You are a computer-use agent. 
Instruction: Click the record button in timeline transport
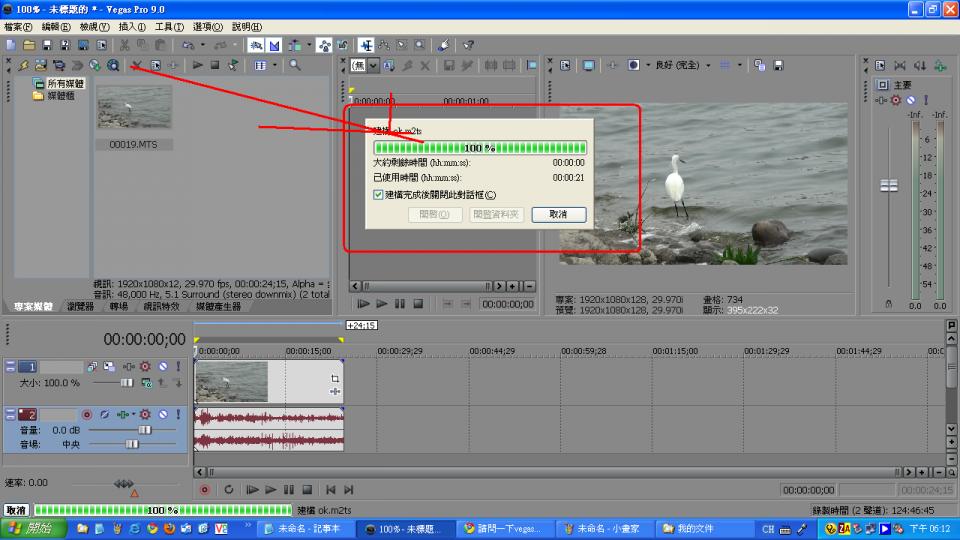click(x=205, y=489)
